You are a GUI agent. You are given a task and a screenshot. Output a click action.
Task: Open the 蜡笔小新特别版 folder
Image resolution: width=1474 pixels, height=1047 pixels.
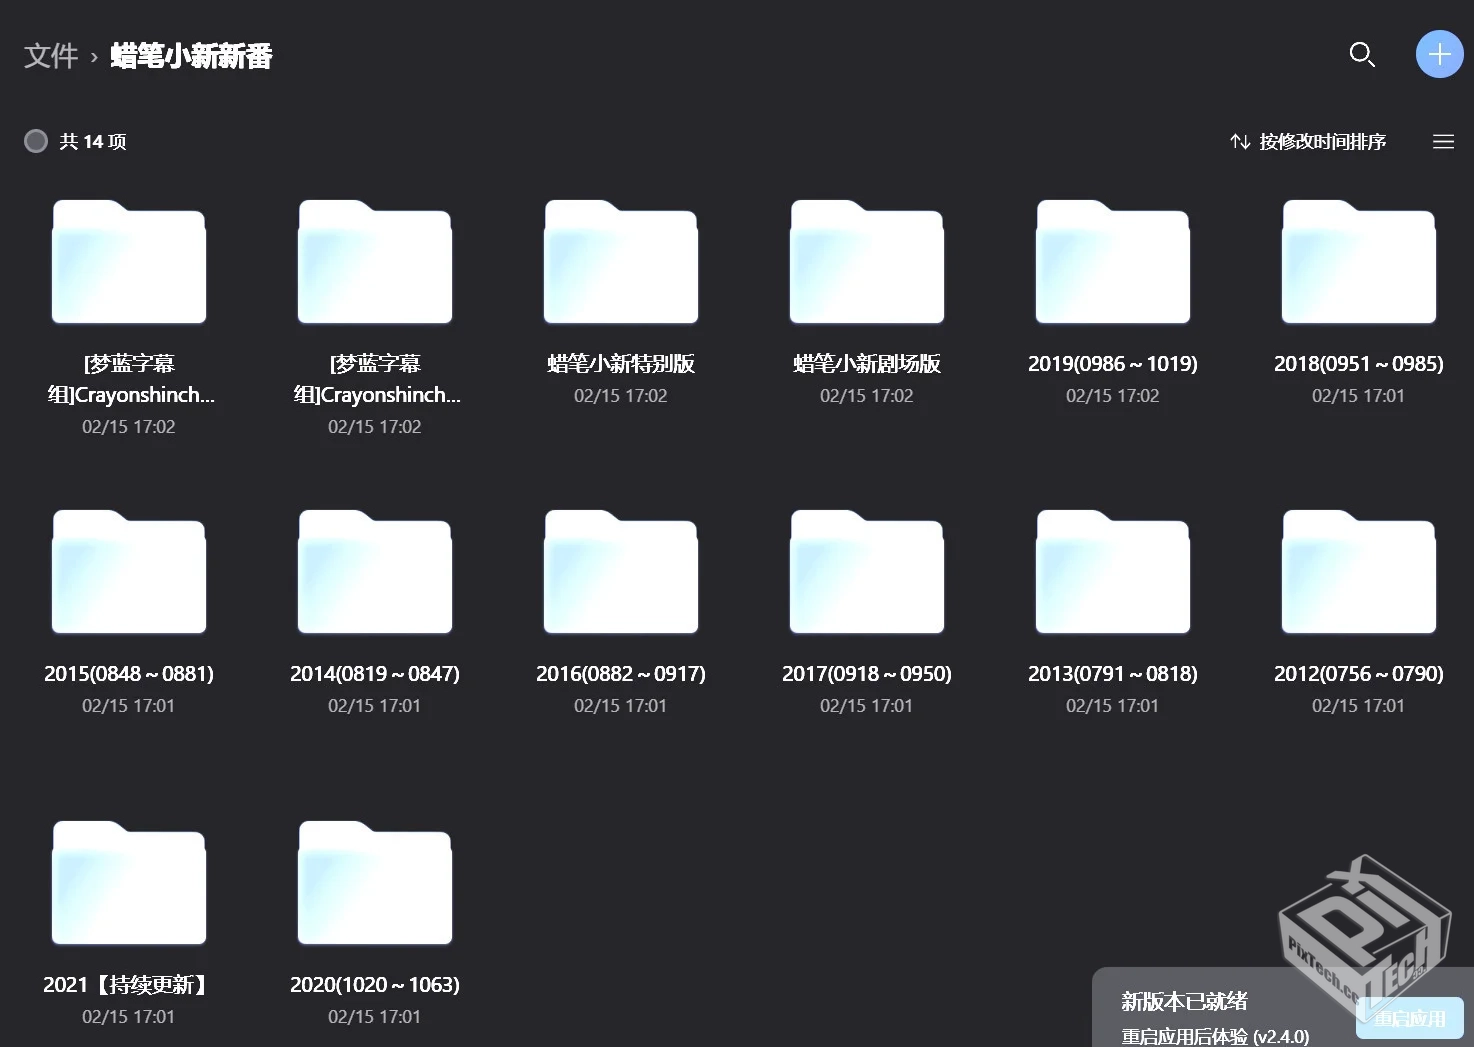coord(620,262)
